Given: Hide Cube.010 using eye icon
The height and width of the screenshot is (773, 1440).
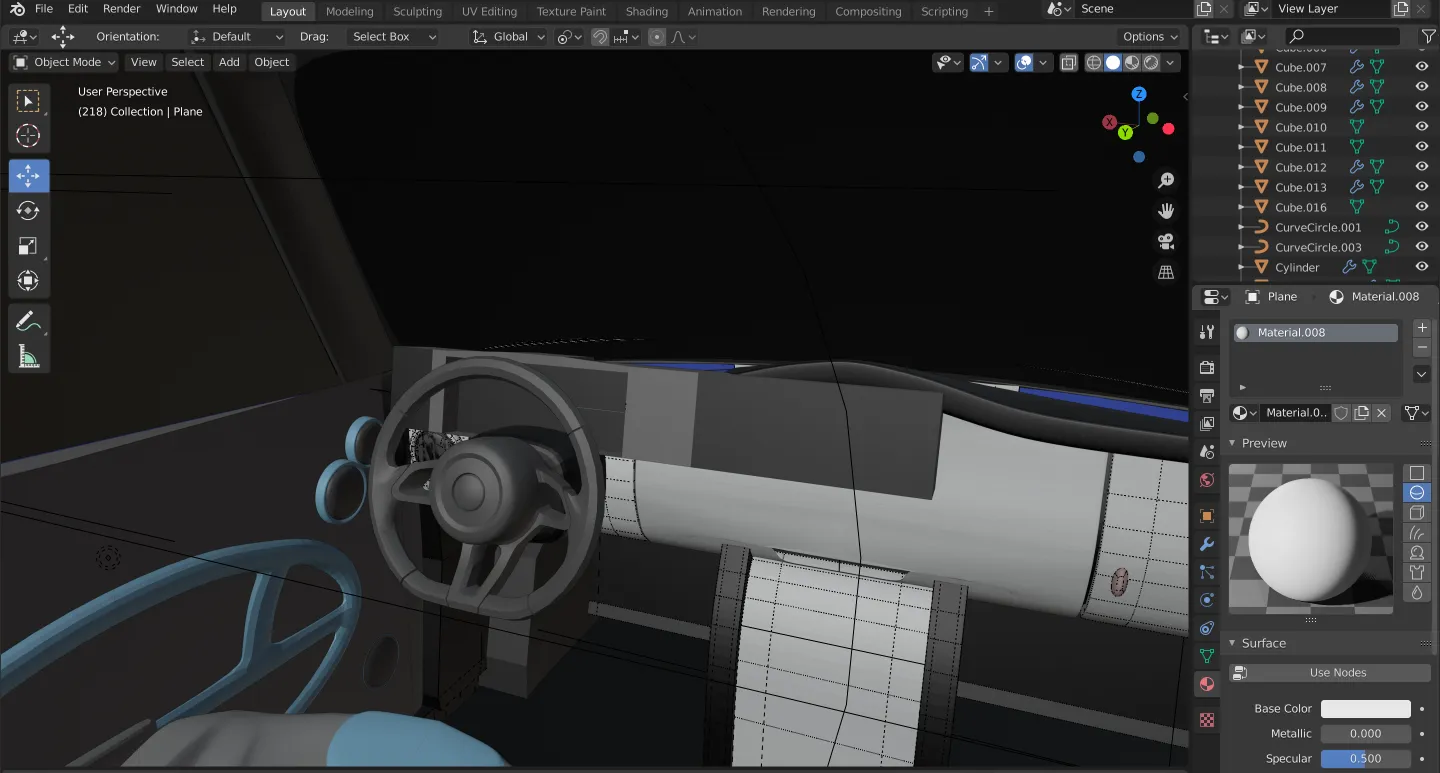Looking at the screenshot, I should tap(1421, 127).
